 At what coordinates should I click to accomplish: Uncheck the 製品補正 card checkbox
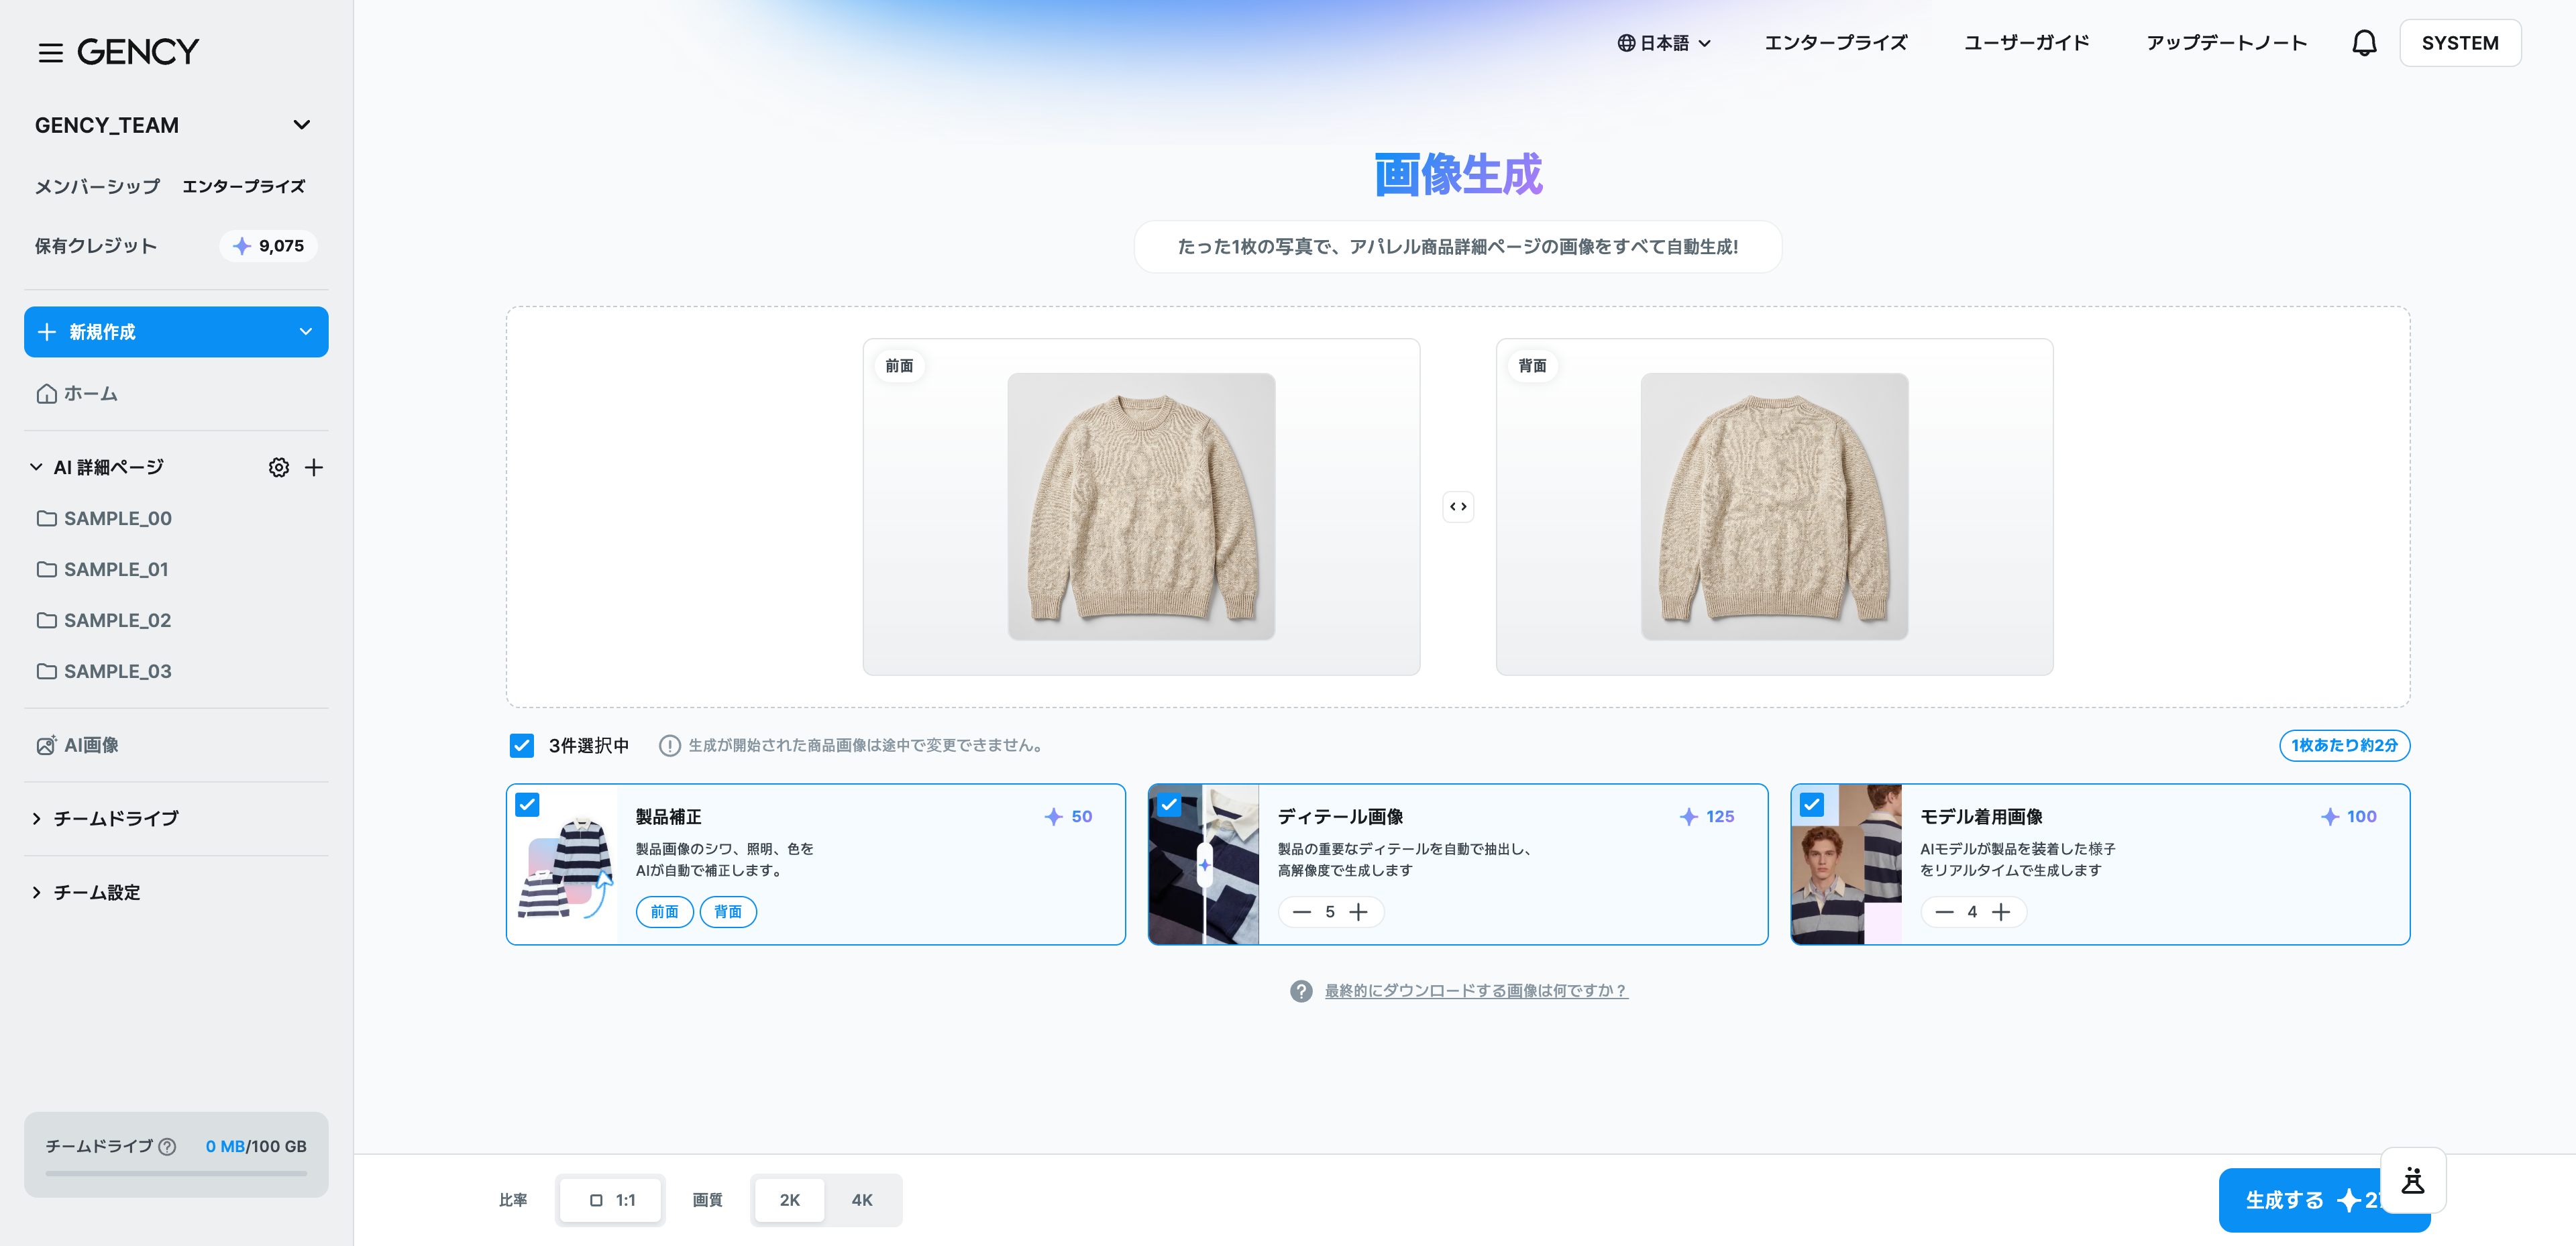tap(527, 804)
